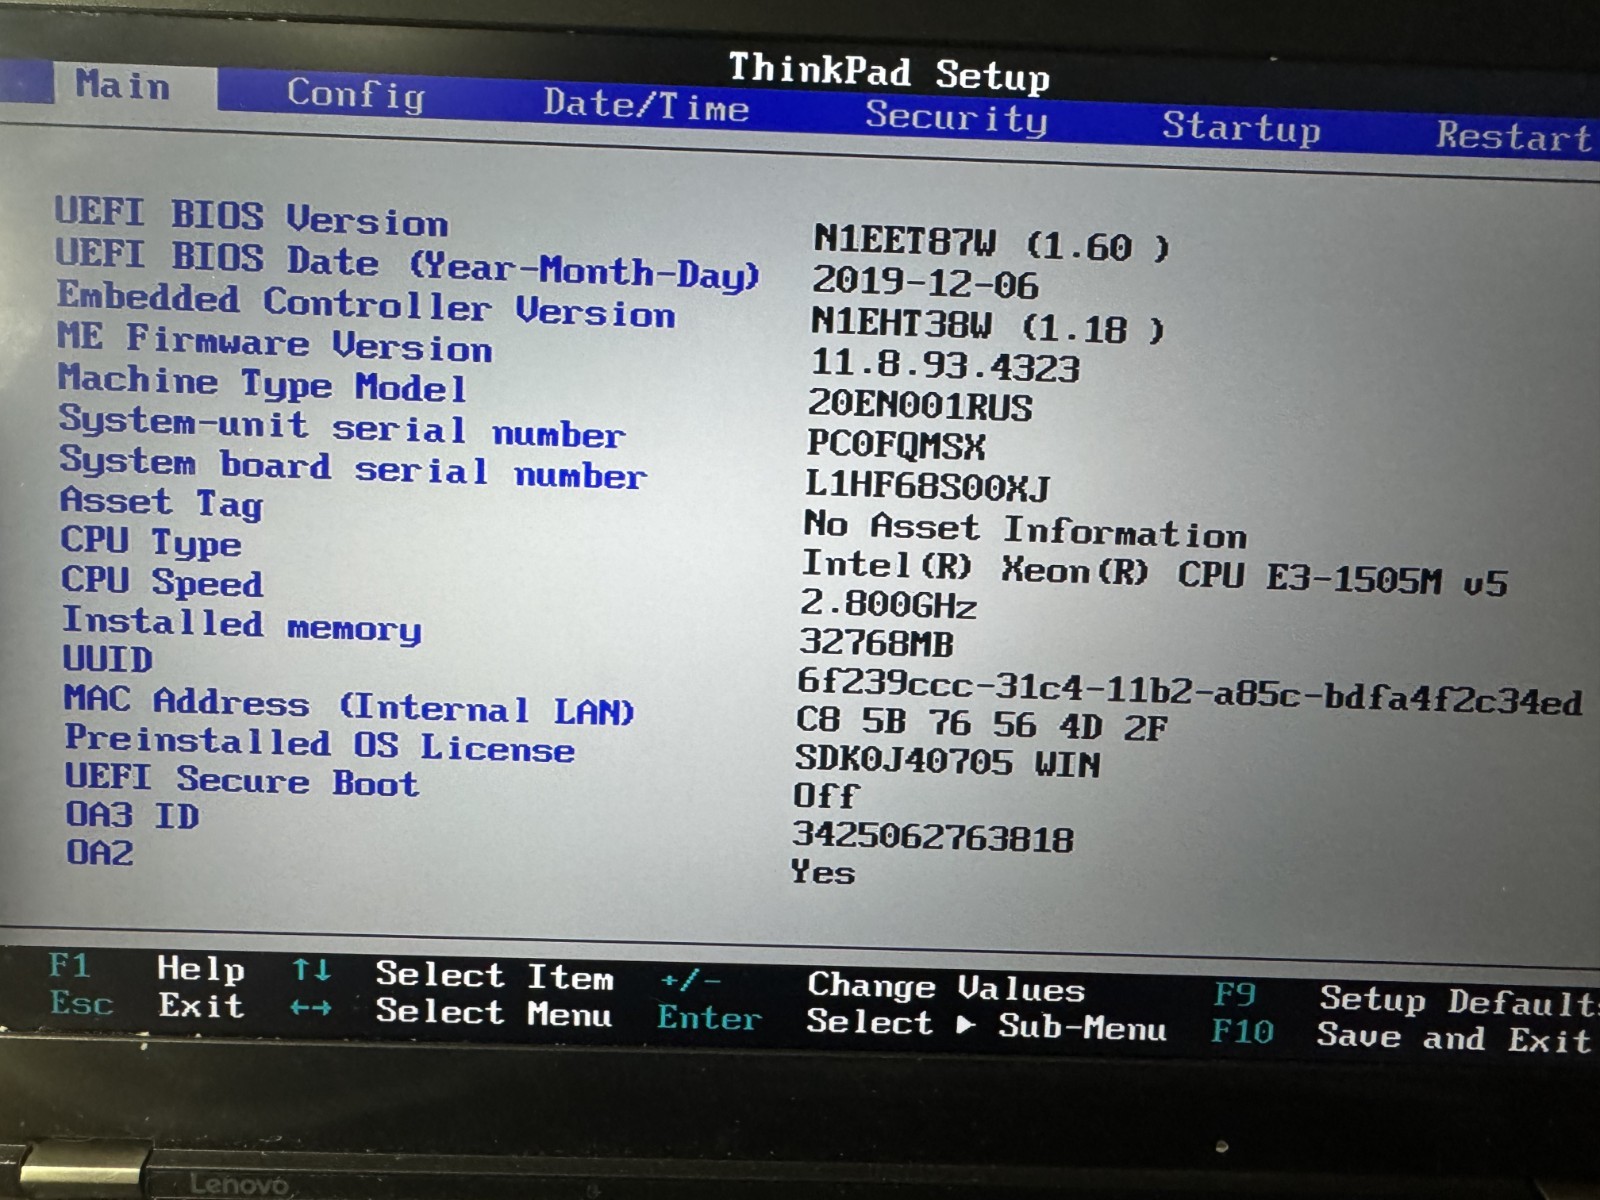Select UEFI Secure Boot label

click(x=242, y=780)
